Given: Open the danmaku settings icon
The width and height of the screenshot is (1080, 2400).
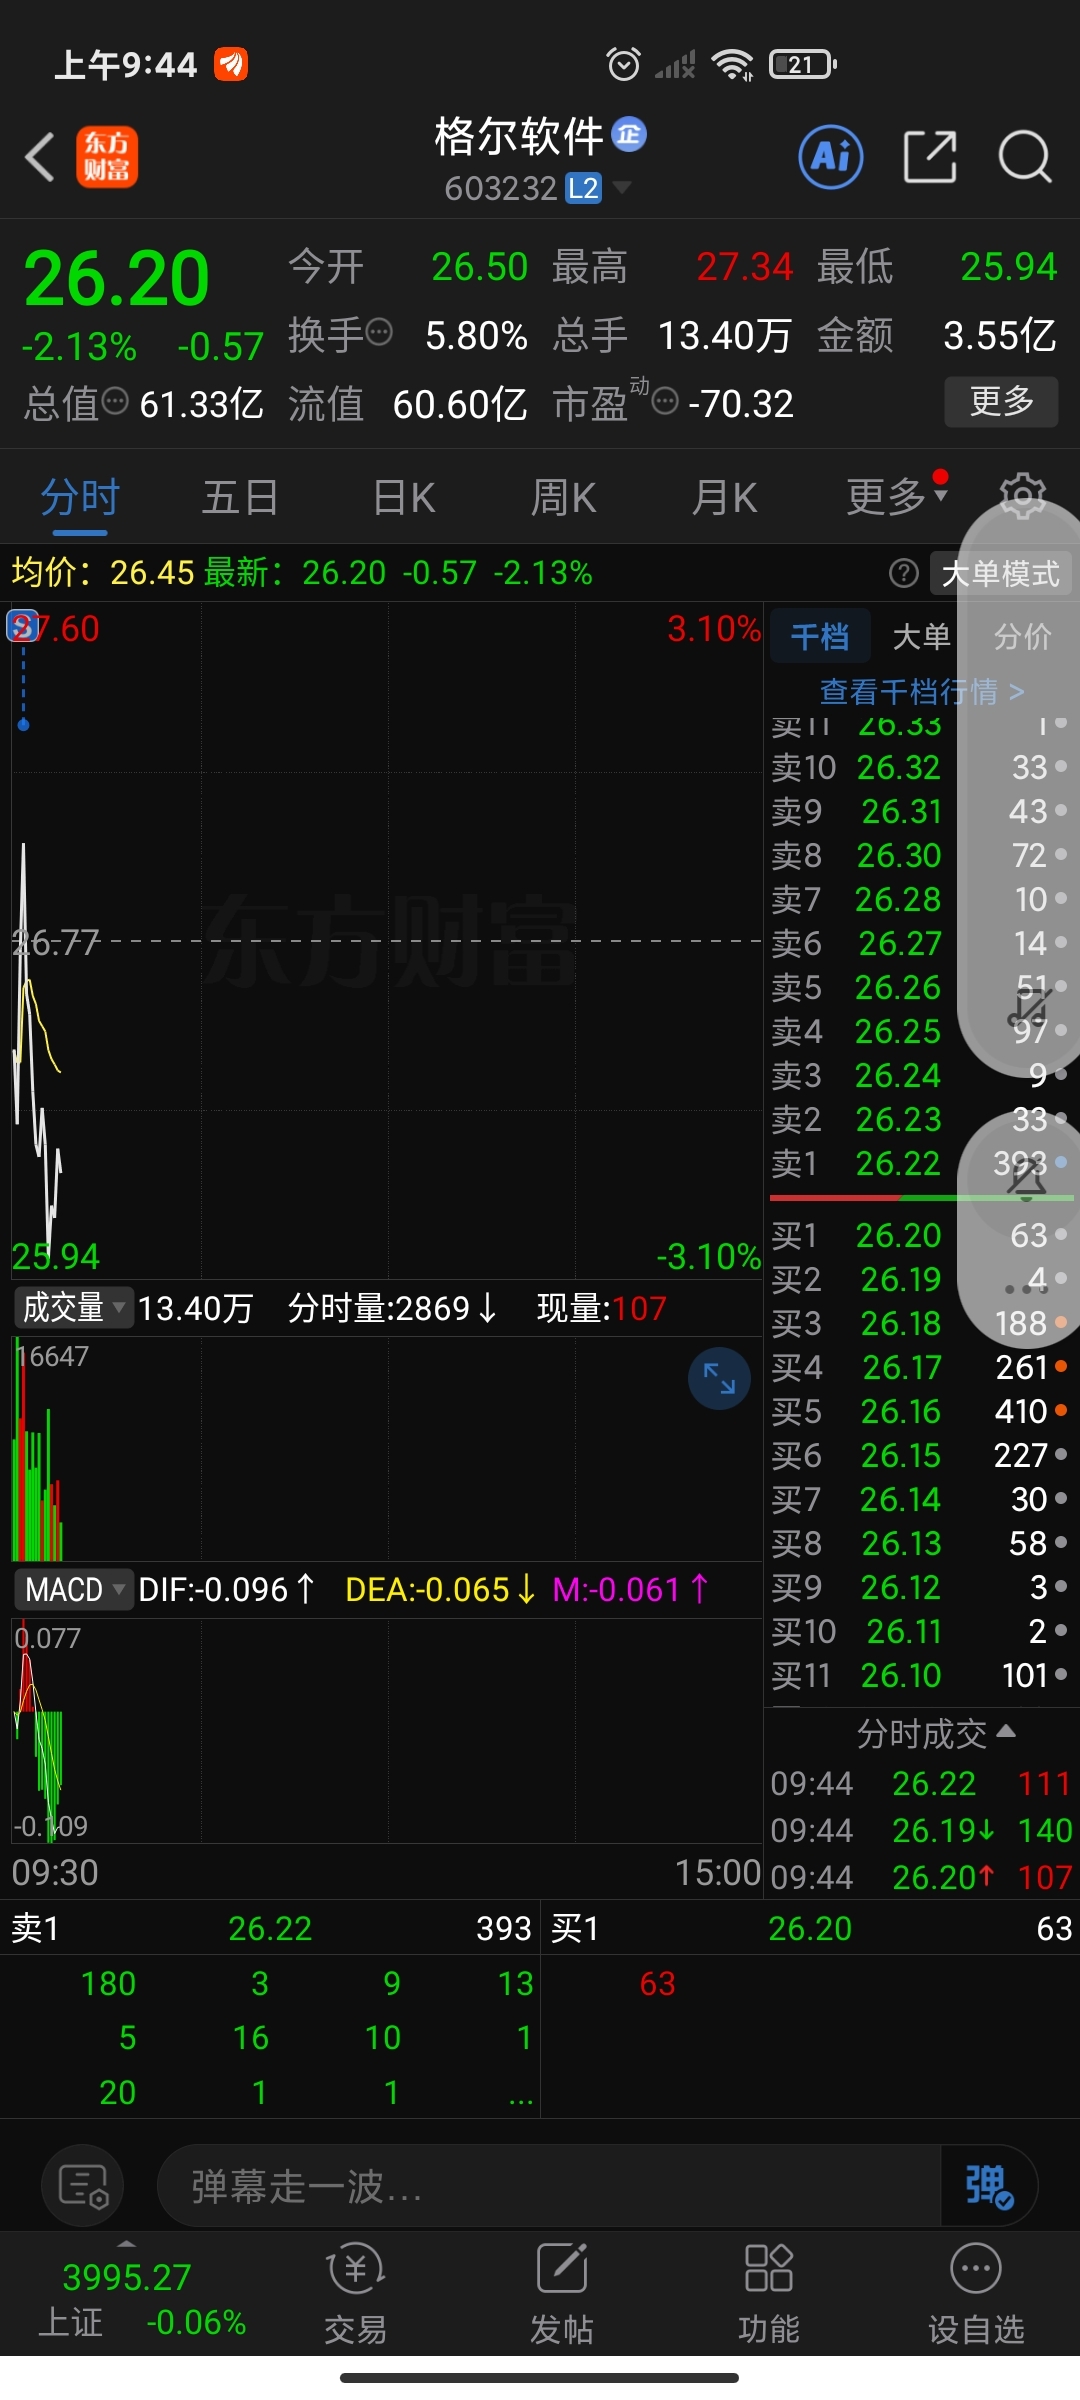Looking at the screenshot, I should point(82,2186).
